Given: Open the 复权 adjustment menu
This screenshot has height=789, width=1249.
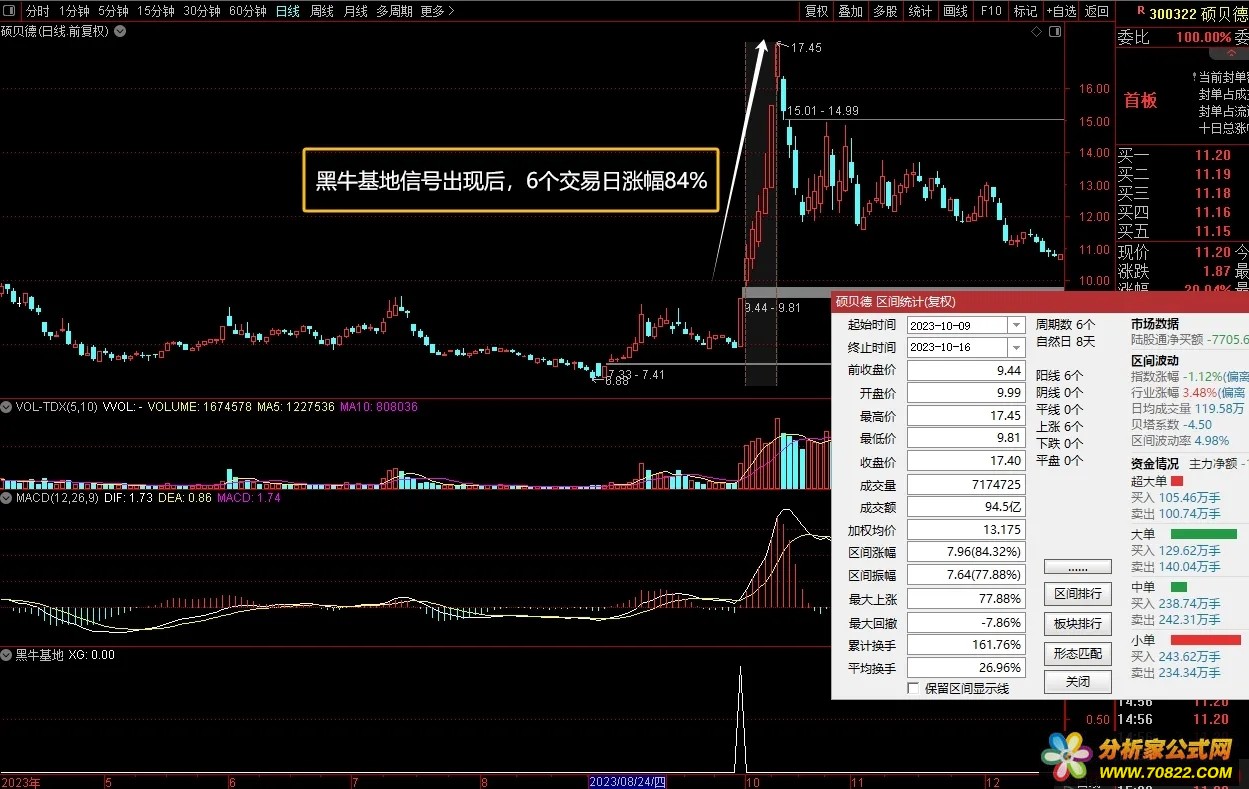Looking at the screenshot, I should click(816, 11).
